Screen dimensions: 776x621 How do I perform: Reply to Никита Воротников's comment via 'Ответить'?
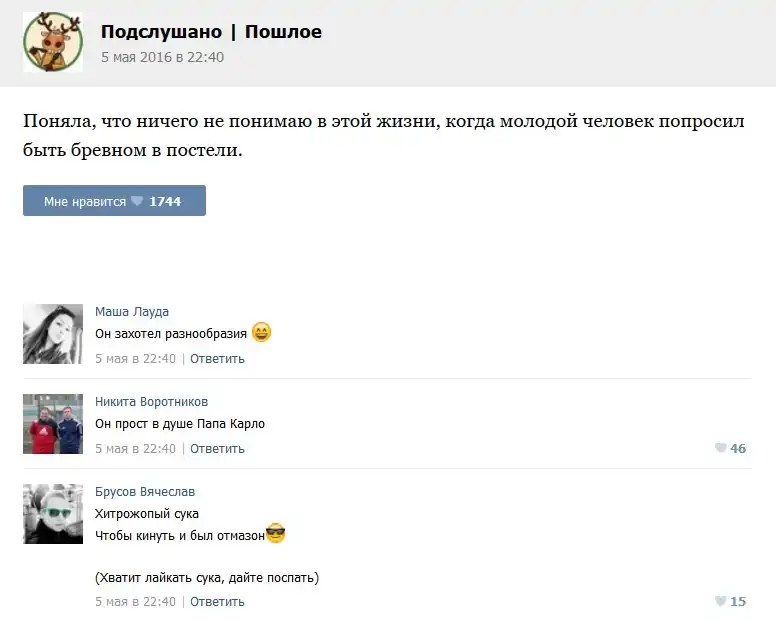tap(217, 449)
